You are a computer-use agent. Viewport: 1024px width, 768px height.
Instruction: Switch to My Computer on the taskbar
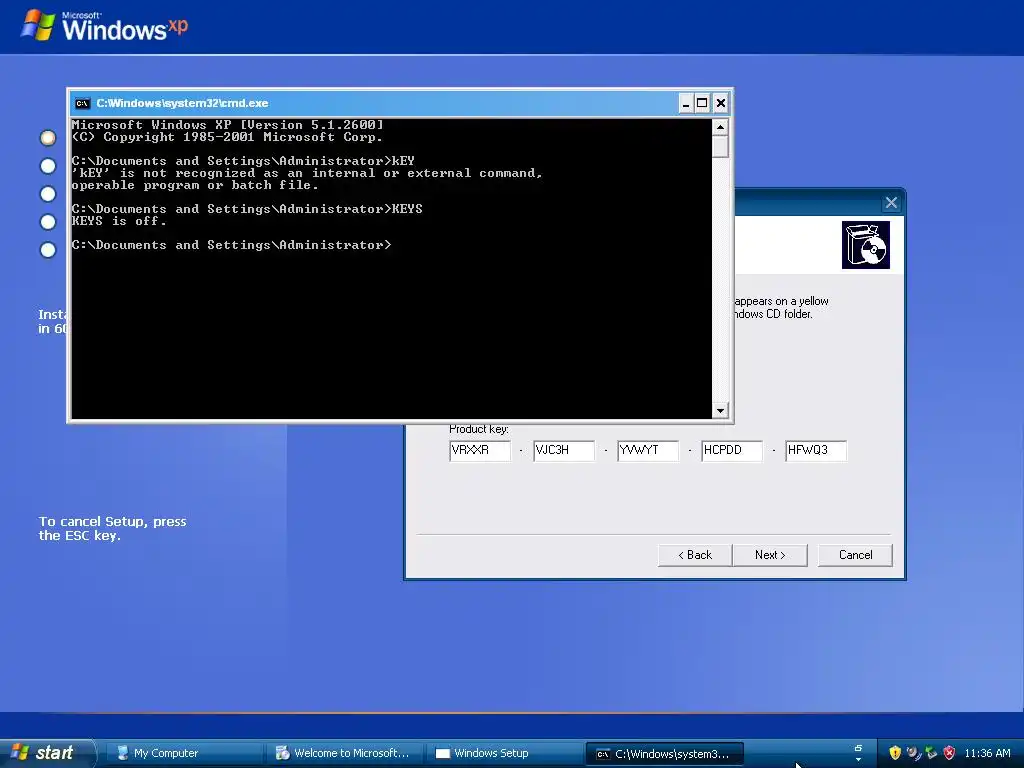184,754
